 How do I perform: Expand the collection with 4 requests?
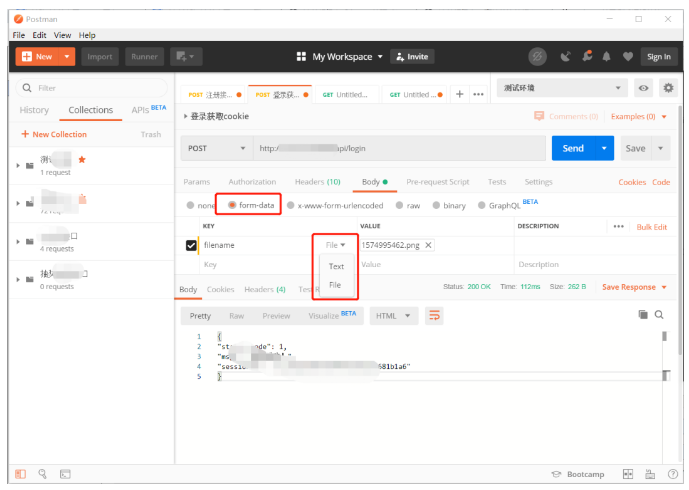pos(18,242)
